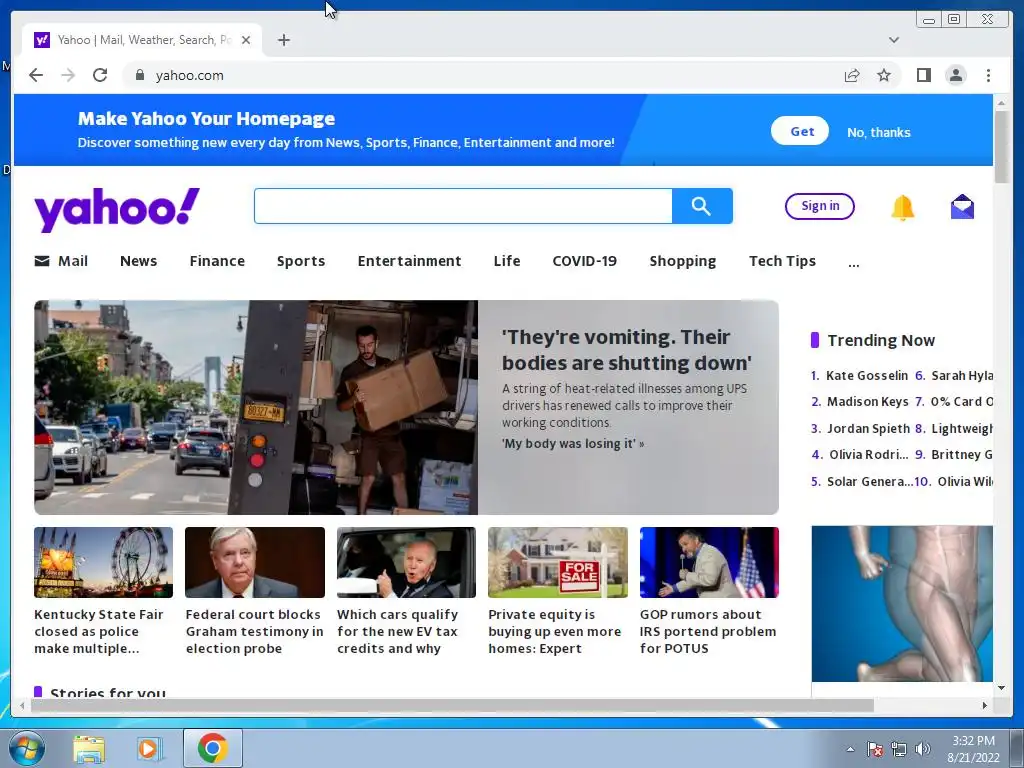Click the blue search magnifier button
The width and height of the screenshot is (1024, 768).
702,206
